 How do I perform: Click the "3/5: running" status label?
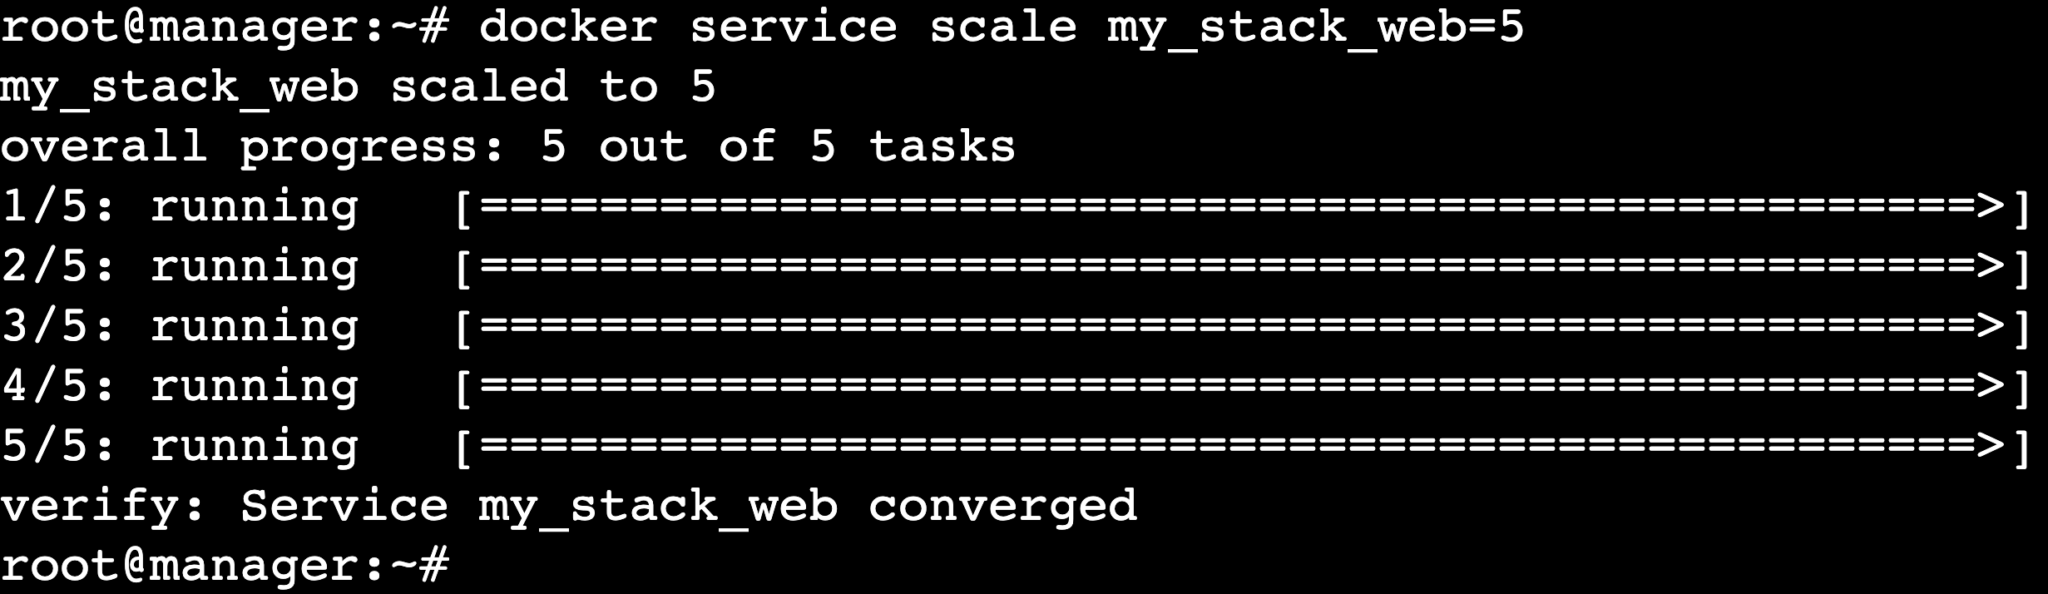(x=180, y=327)
